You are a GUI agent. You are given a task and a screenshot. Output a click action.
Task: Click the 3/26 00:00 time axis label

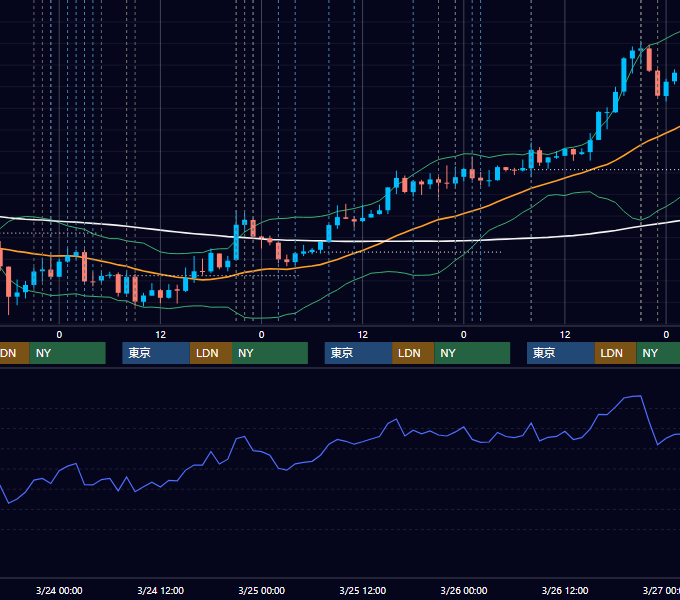(x=464, y=590)
